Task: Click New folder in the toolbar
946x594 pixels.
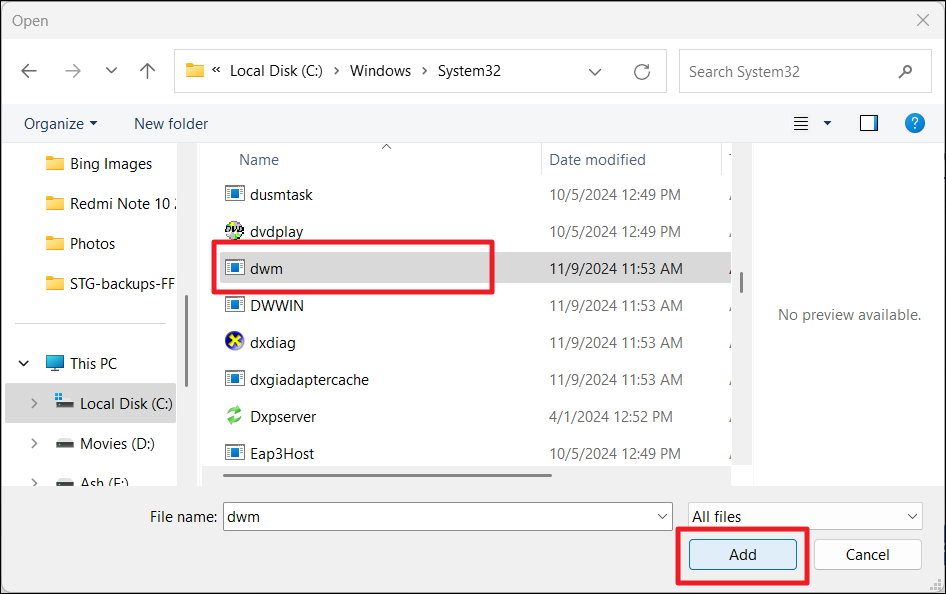Action: [171, 123]
